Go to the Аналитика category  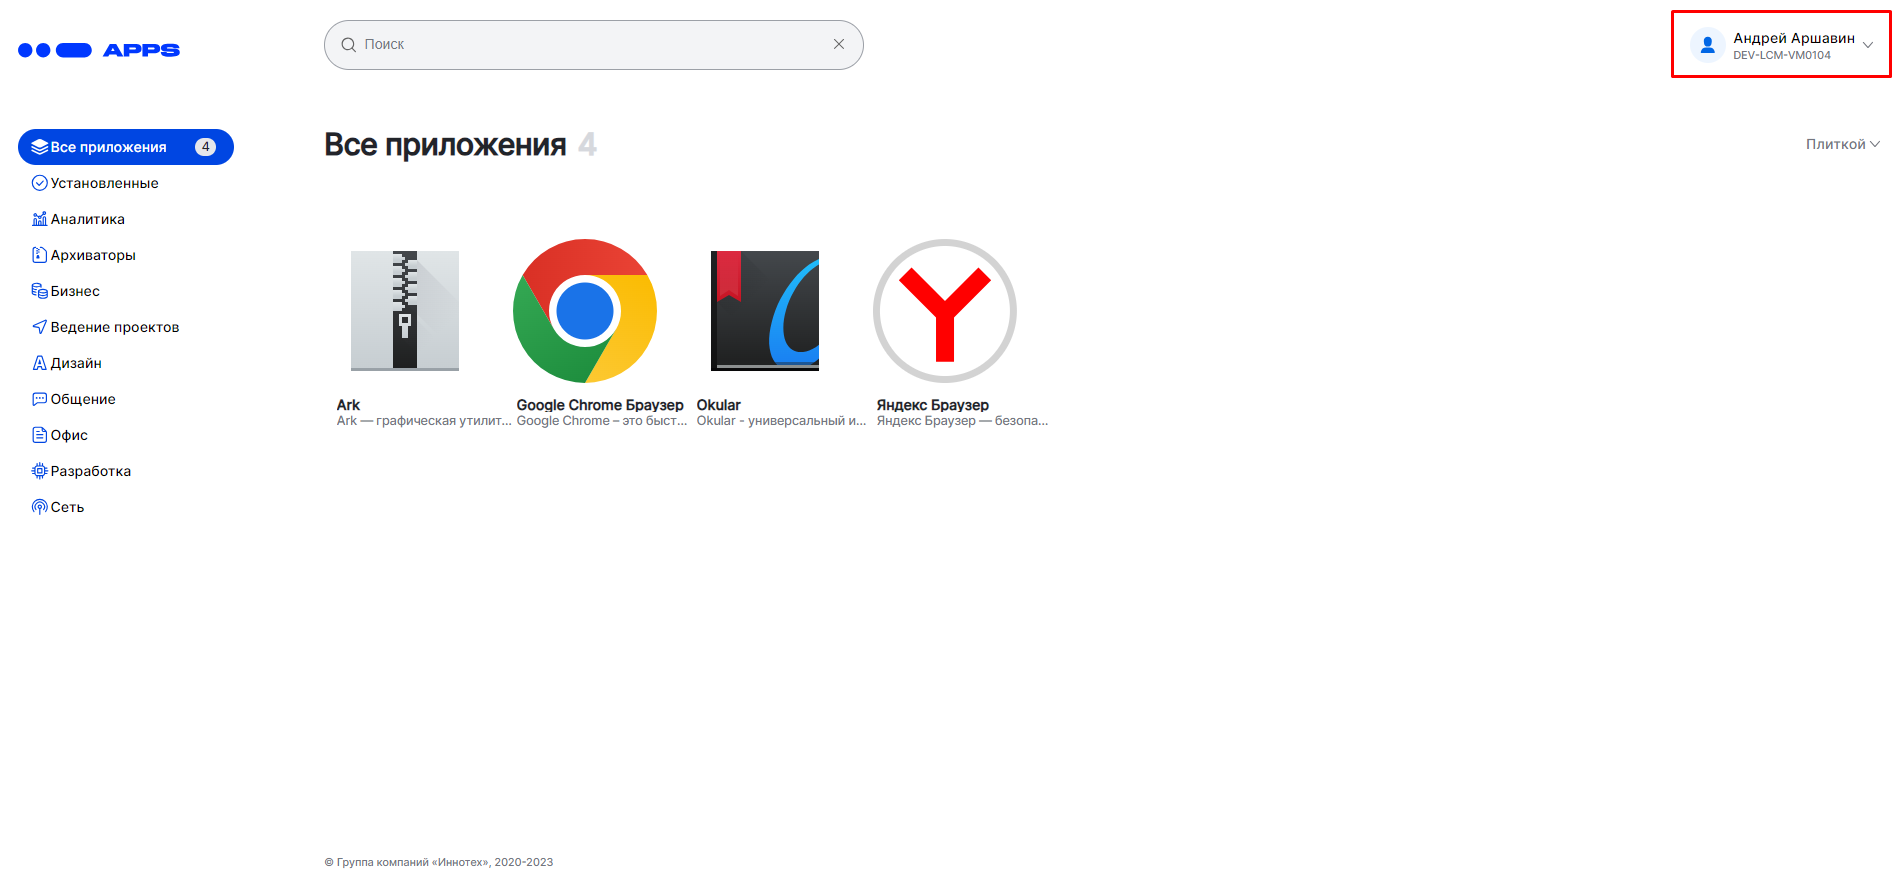click(87, 219)
